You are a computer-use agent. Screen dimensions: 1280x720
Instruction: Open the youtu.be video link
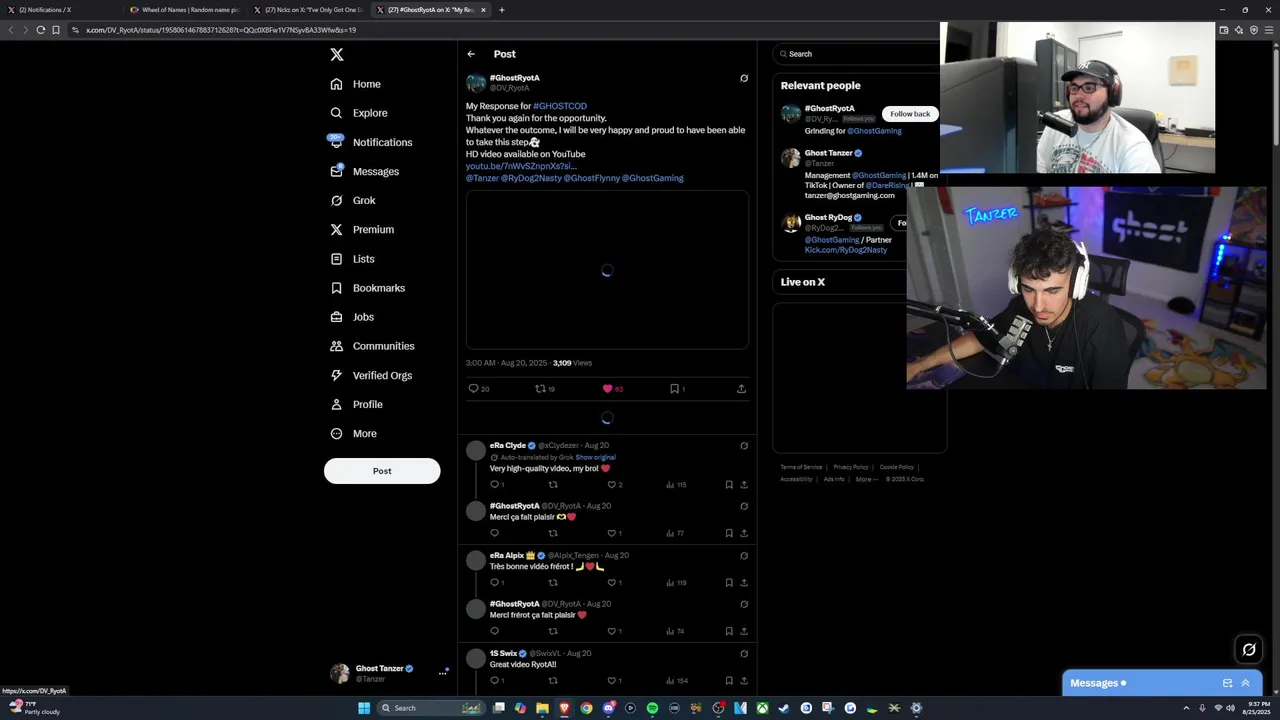[521, 166]
